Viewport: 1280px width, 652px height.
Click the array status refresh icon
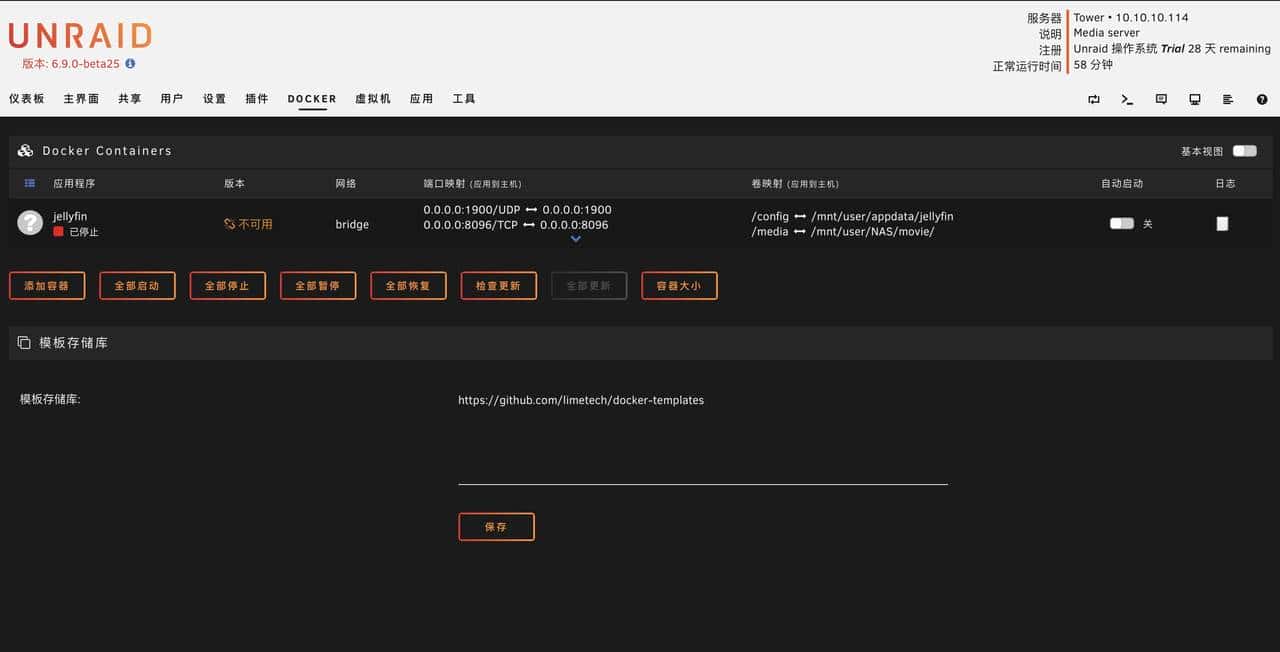1093,99
